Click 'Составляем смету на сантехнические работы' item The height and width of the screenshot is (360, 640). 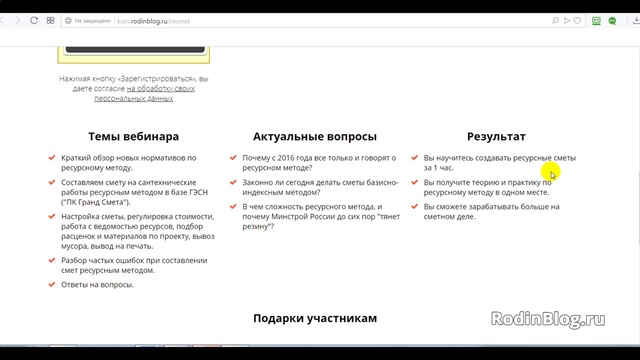coord(134,192)
